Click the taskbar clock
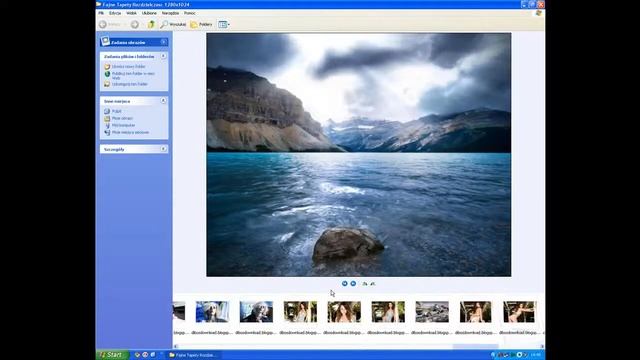Screen dimensions: 640x360 click(x=536, y=355)
